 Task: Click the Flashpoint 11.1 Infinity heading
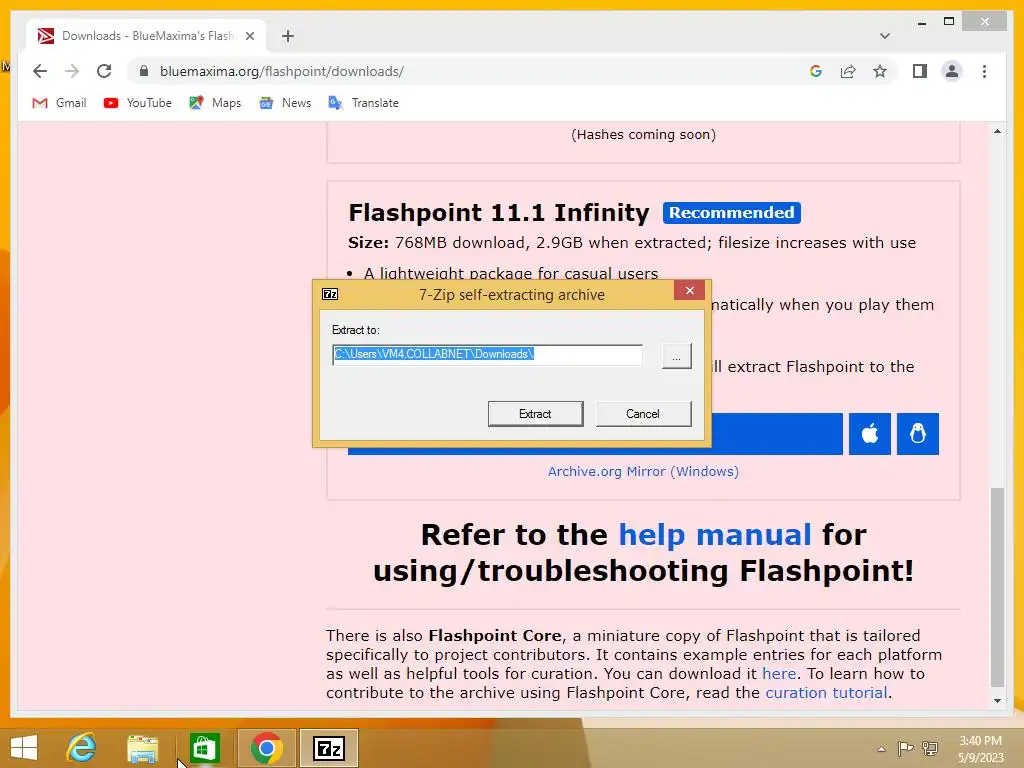click(x=498, y=213)
